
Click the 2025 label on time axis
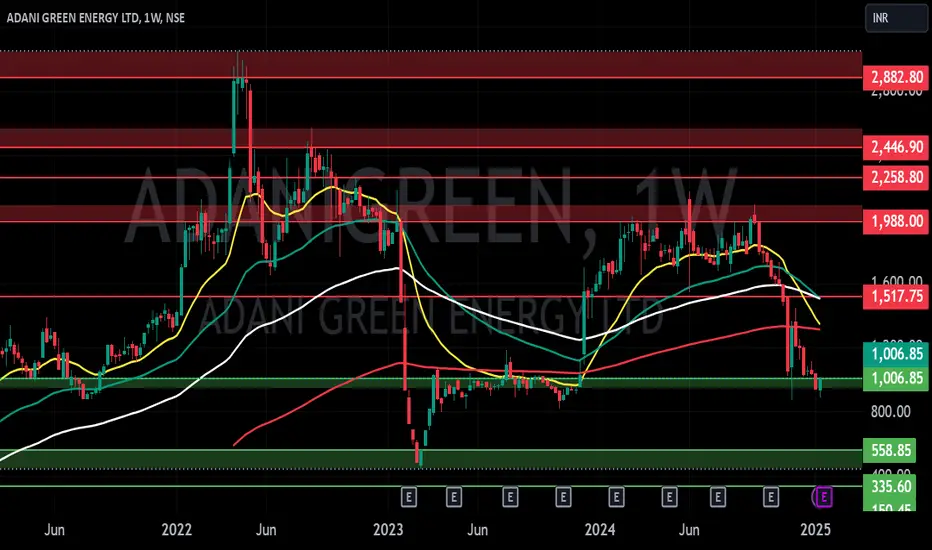coord(815,529)
